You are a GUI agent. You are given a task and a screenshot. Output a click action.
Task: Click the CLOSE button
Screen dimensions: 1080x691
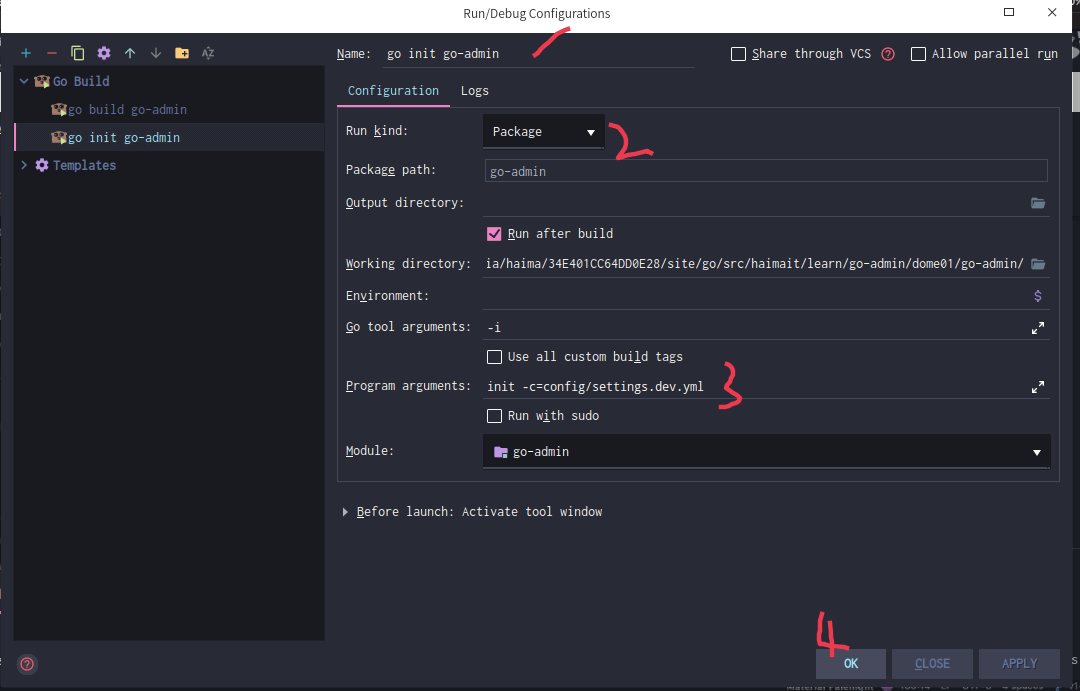point(932,663)
